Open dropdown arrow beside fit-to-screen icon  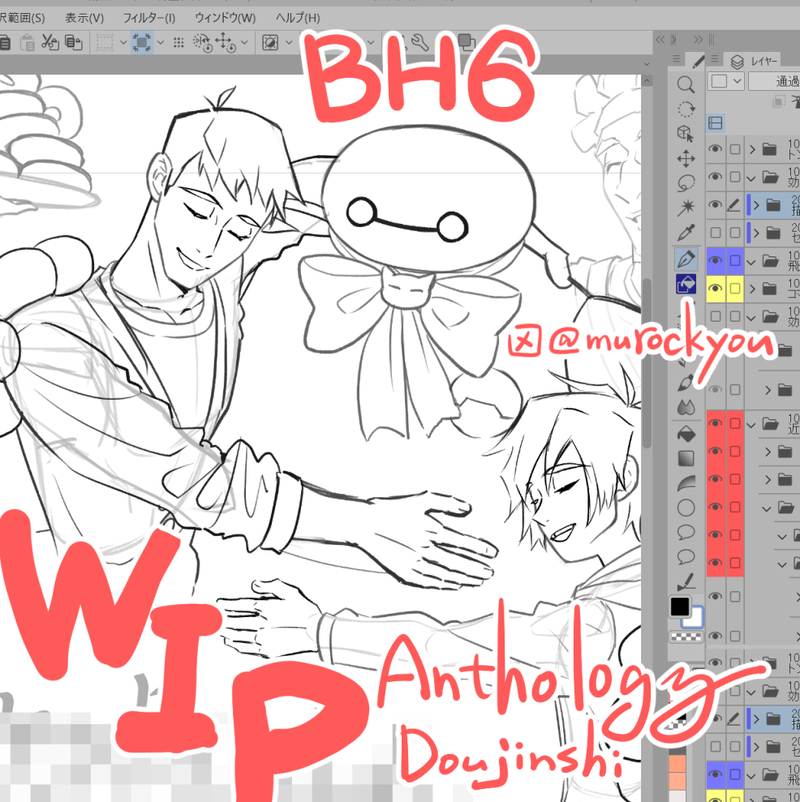point(161,42)
